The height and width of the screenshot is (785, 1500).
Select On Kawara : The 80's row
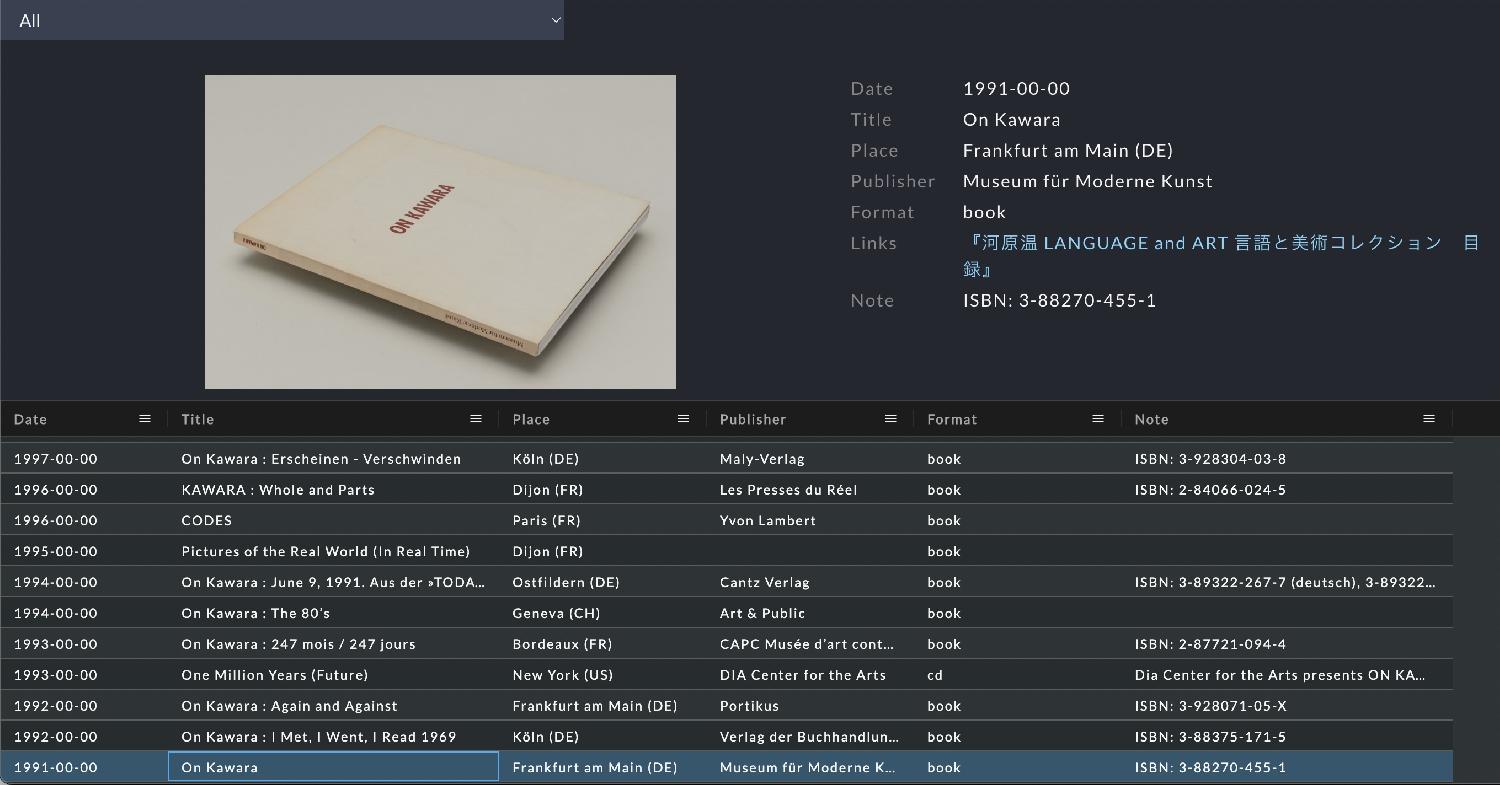point(256,613)
